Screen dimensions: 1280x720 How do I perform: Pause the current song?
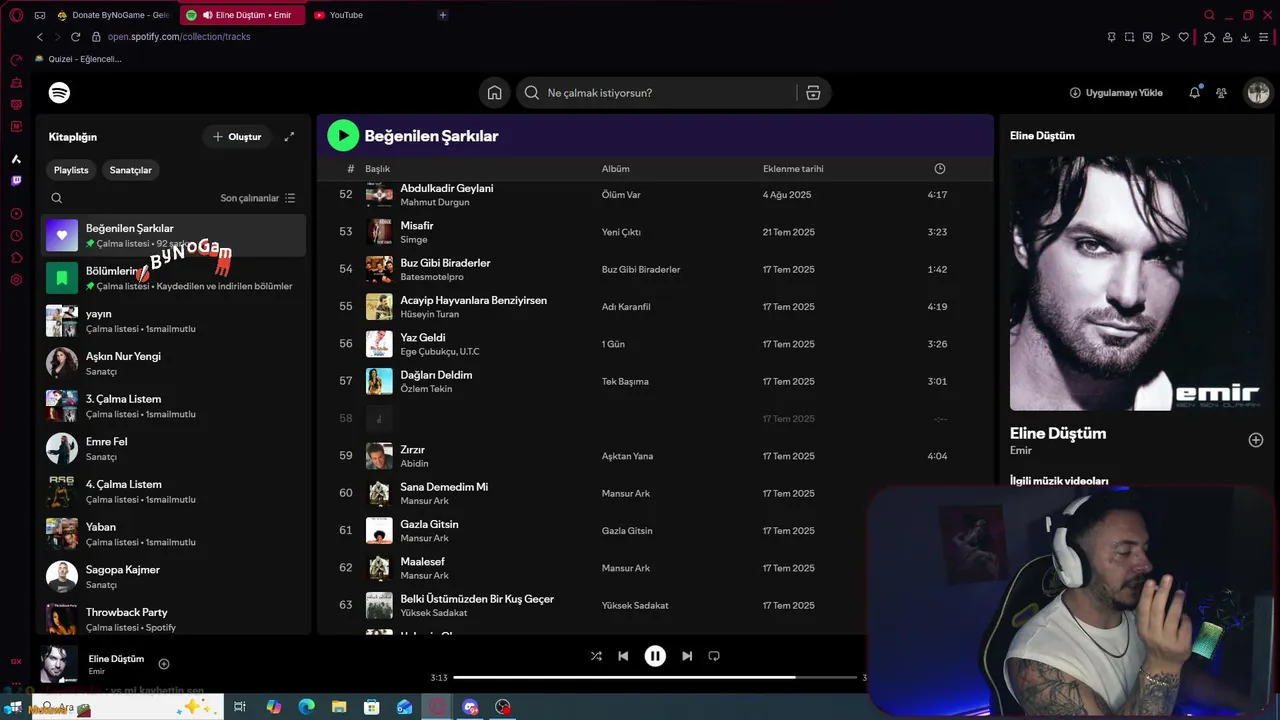coord(655,656)
